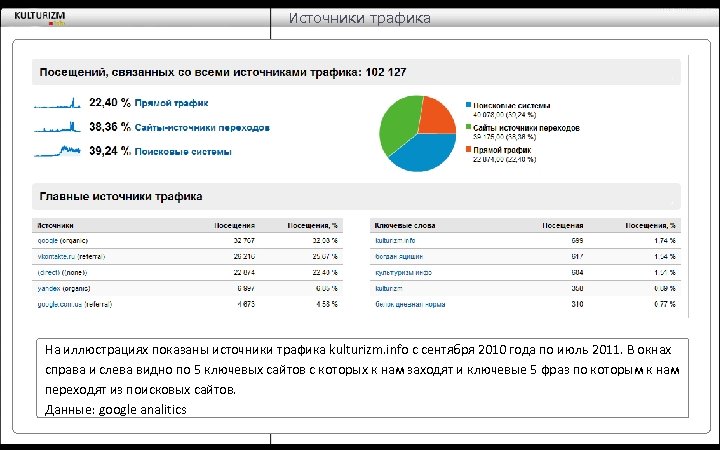Click the Источники column header
The height and width of the screenshot is (450, 720).
(55, 225)
